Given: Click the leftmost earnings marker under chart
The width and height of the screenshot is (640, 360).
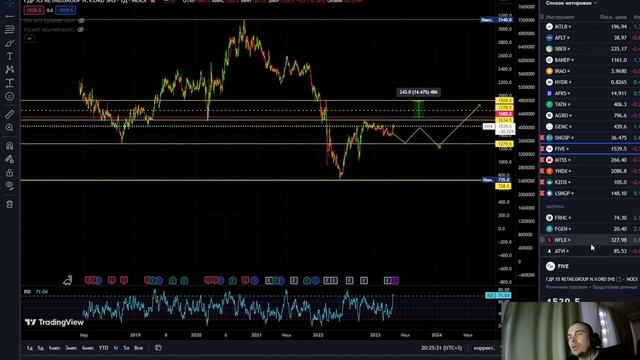Looking at the screenshot, I should coord(89,280).
